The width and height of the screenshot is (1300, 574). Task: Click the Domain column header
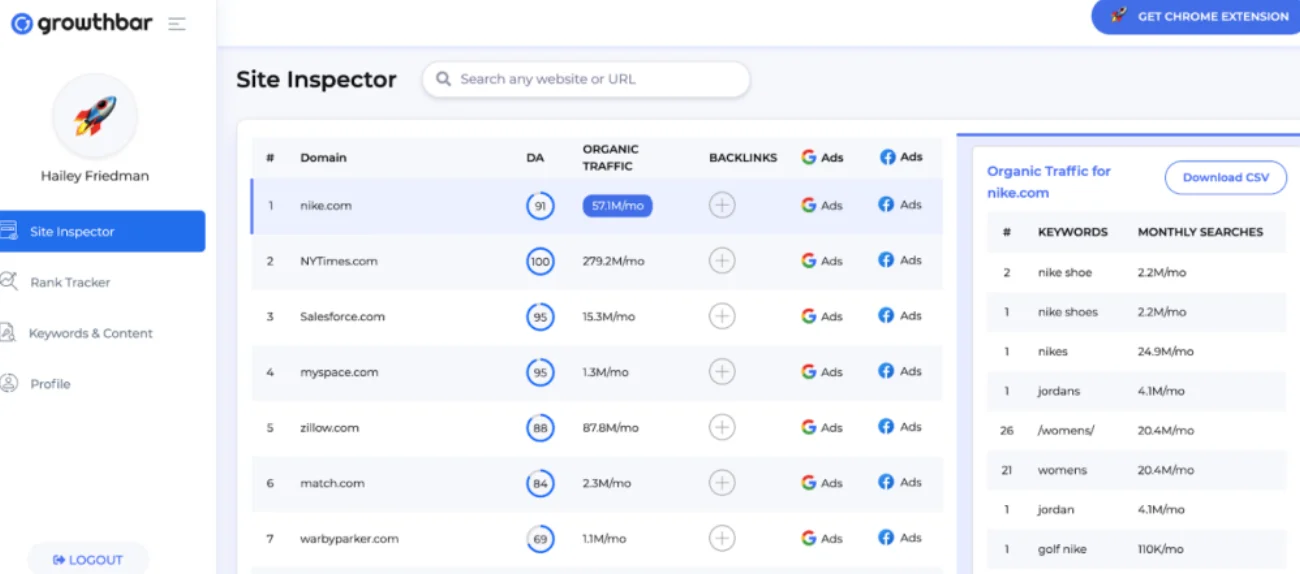(323, 157)
